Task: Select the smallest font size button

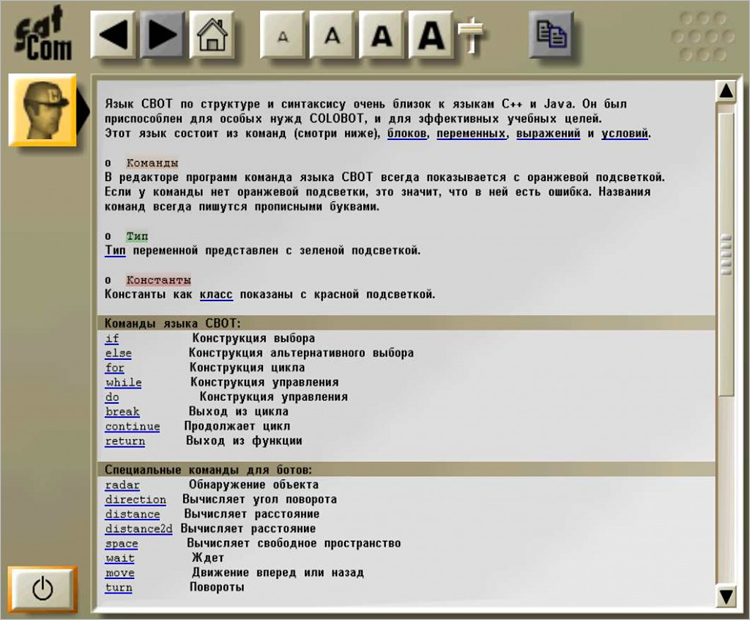Action: pos(284,36)
